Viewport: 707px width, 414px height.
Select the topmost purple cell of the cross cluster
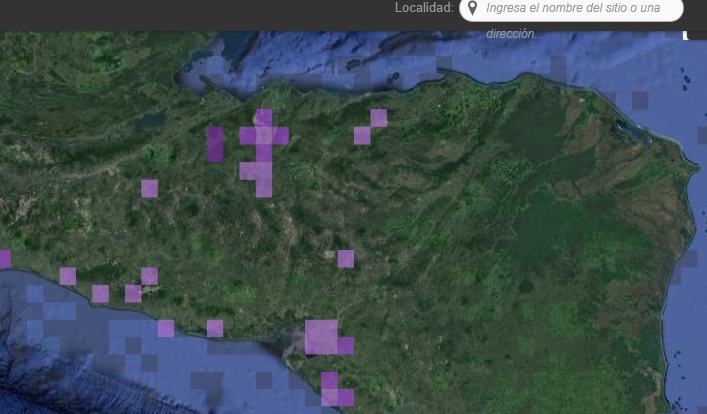point(264,118)
